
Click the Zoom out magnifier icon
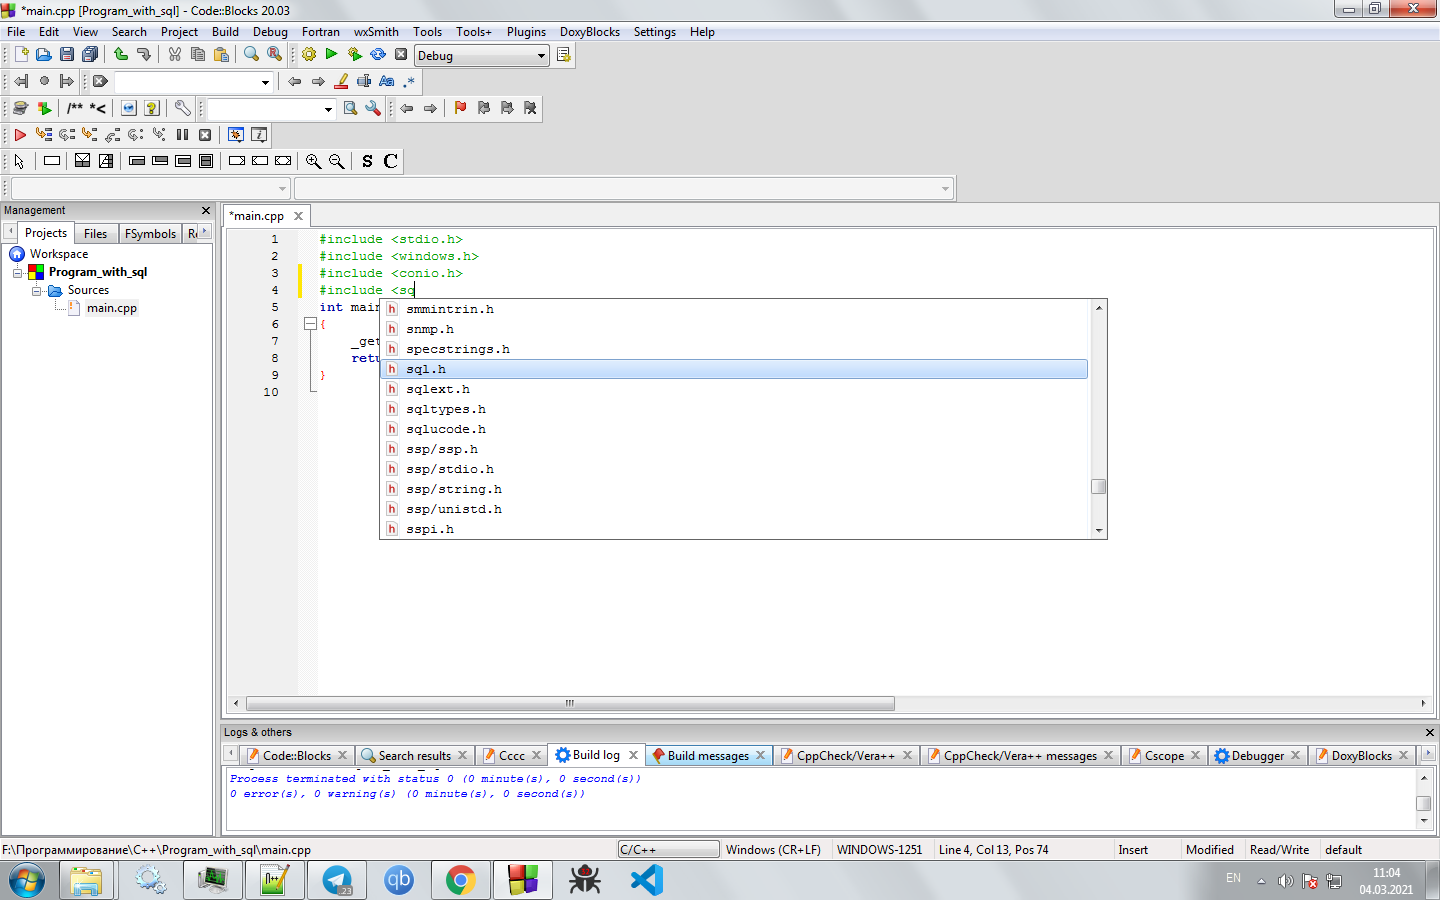[x=337, y=161]
